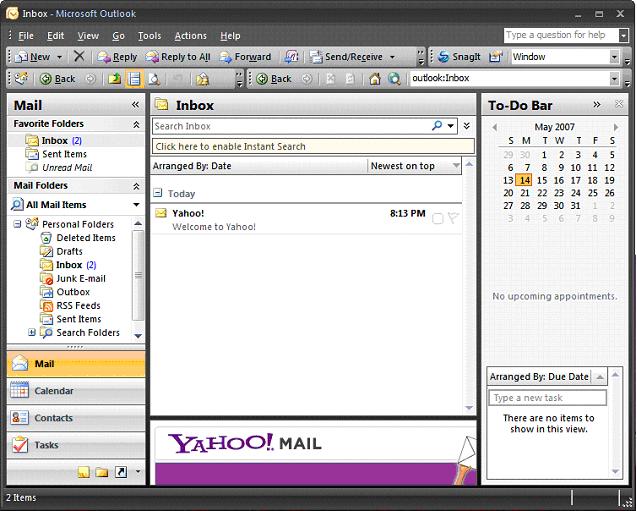The image size is (637, 511).
Task: Click the Type a question for help box
Action: (561, 35)
